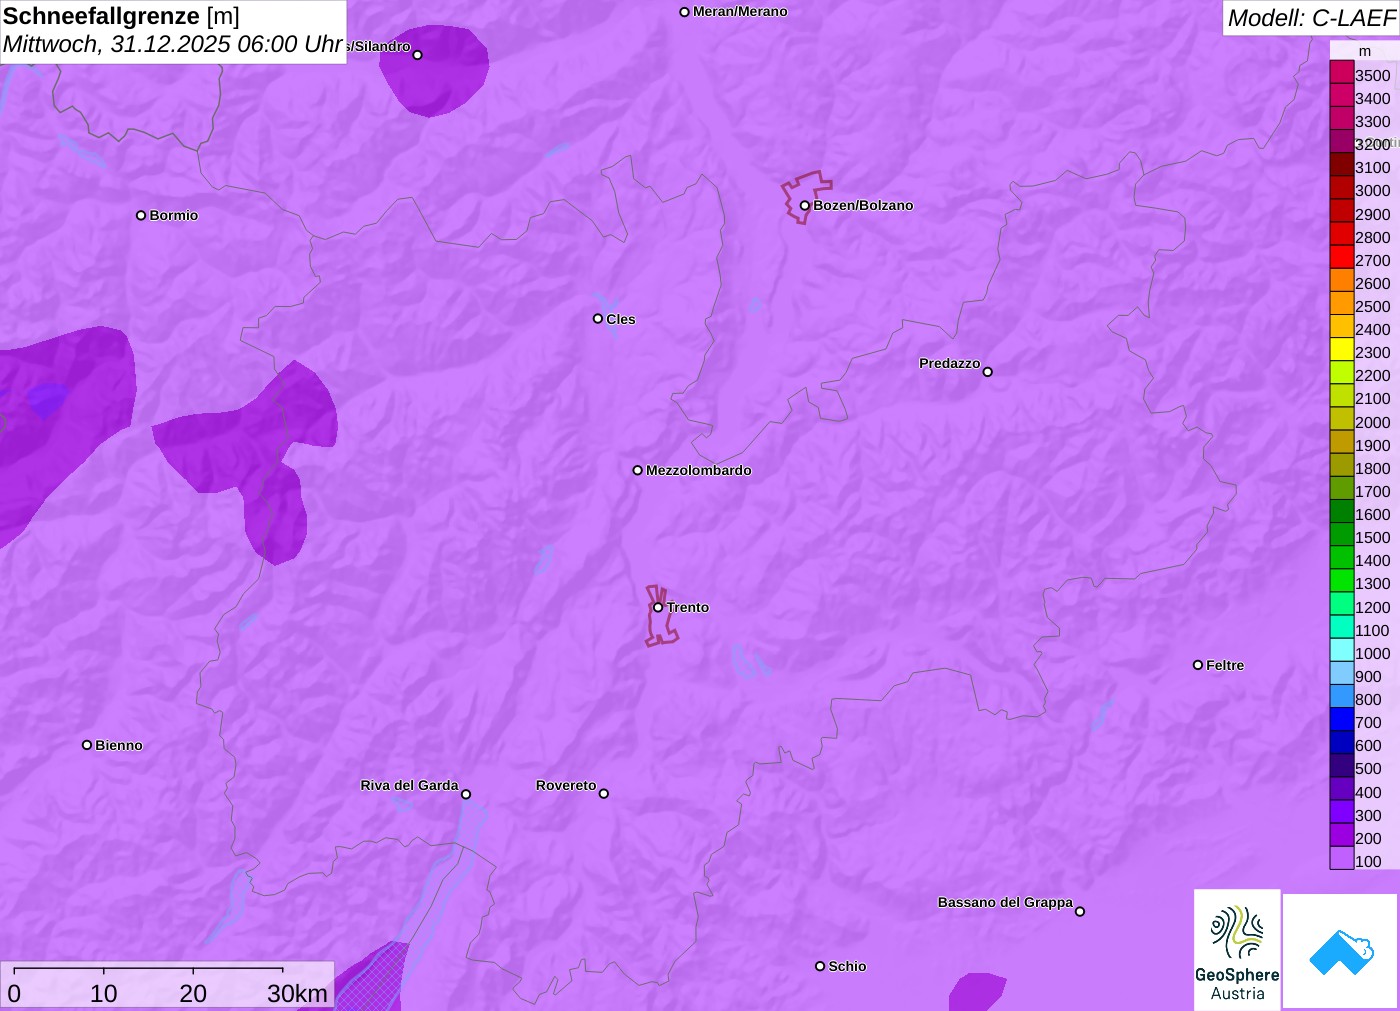
Task: Click the 700 m blue legend swatch
Action: click(x=1342, y=719)
